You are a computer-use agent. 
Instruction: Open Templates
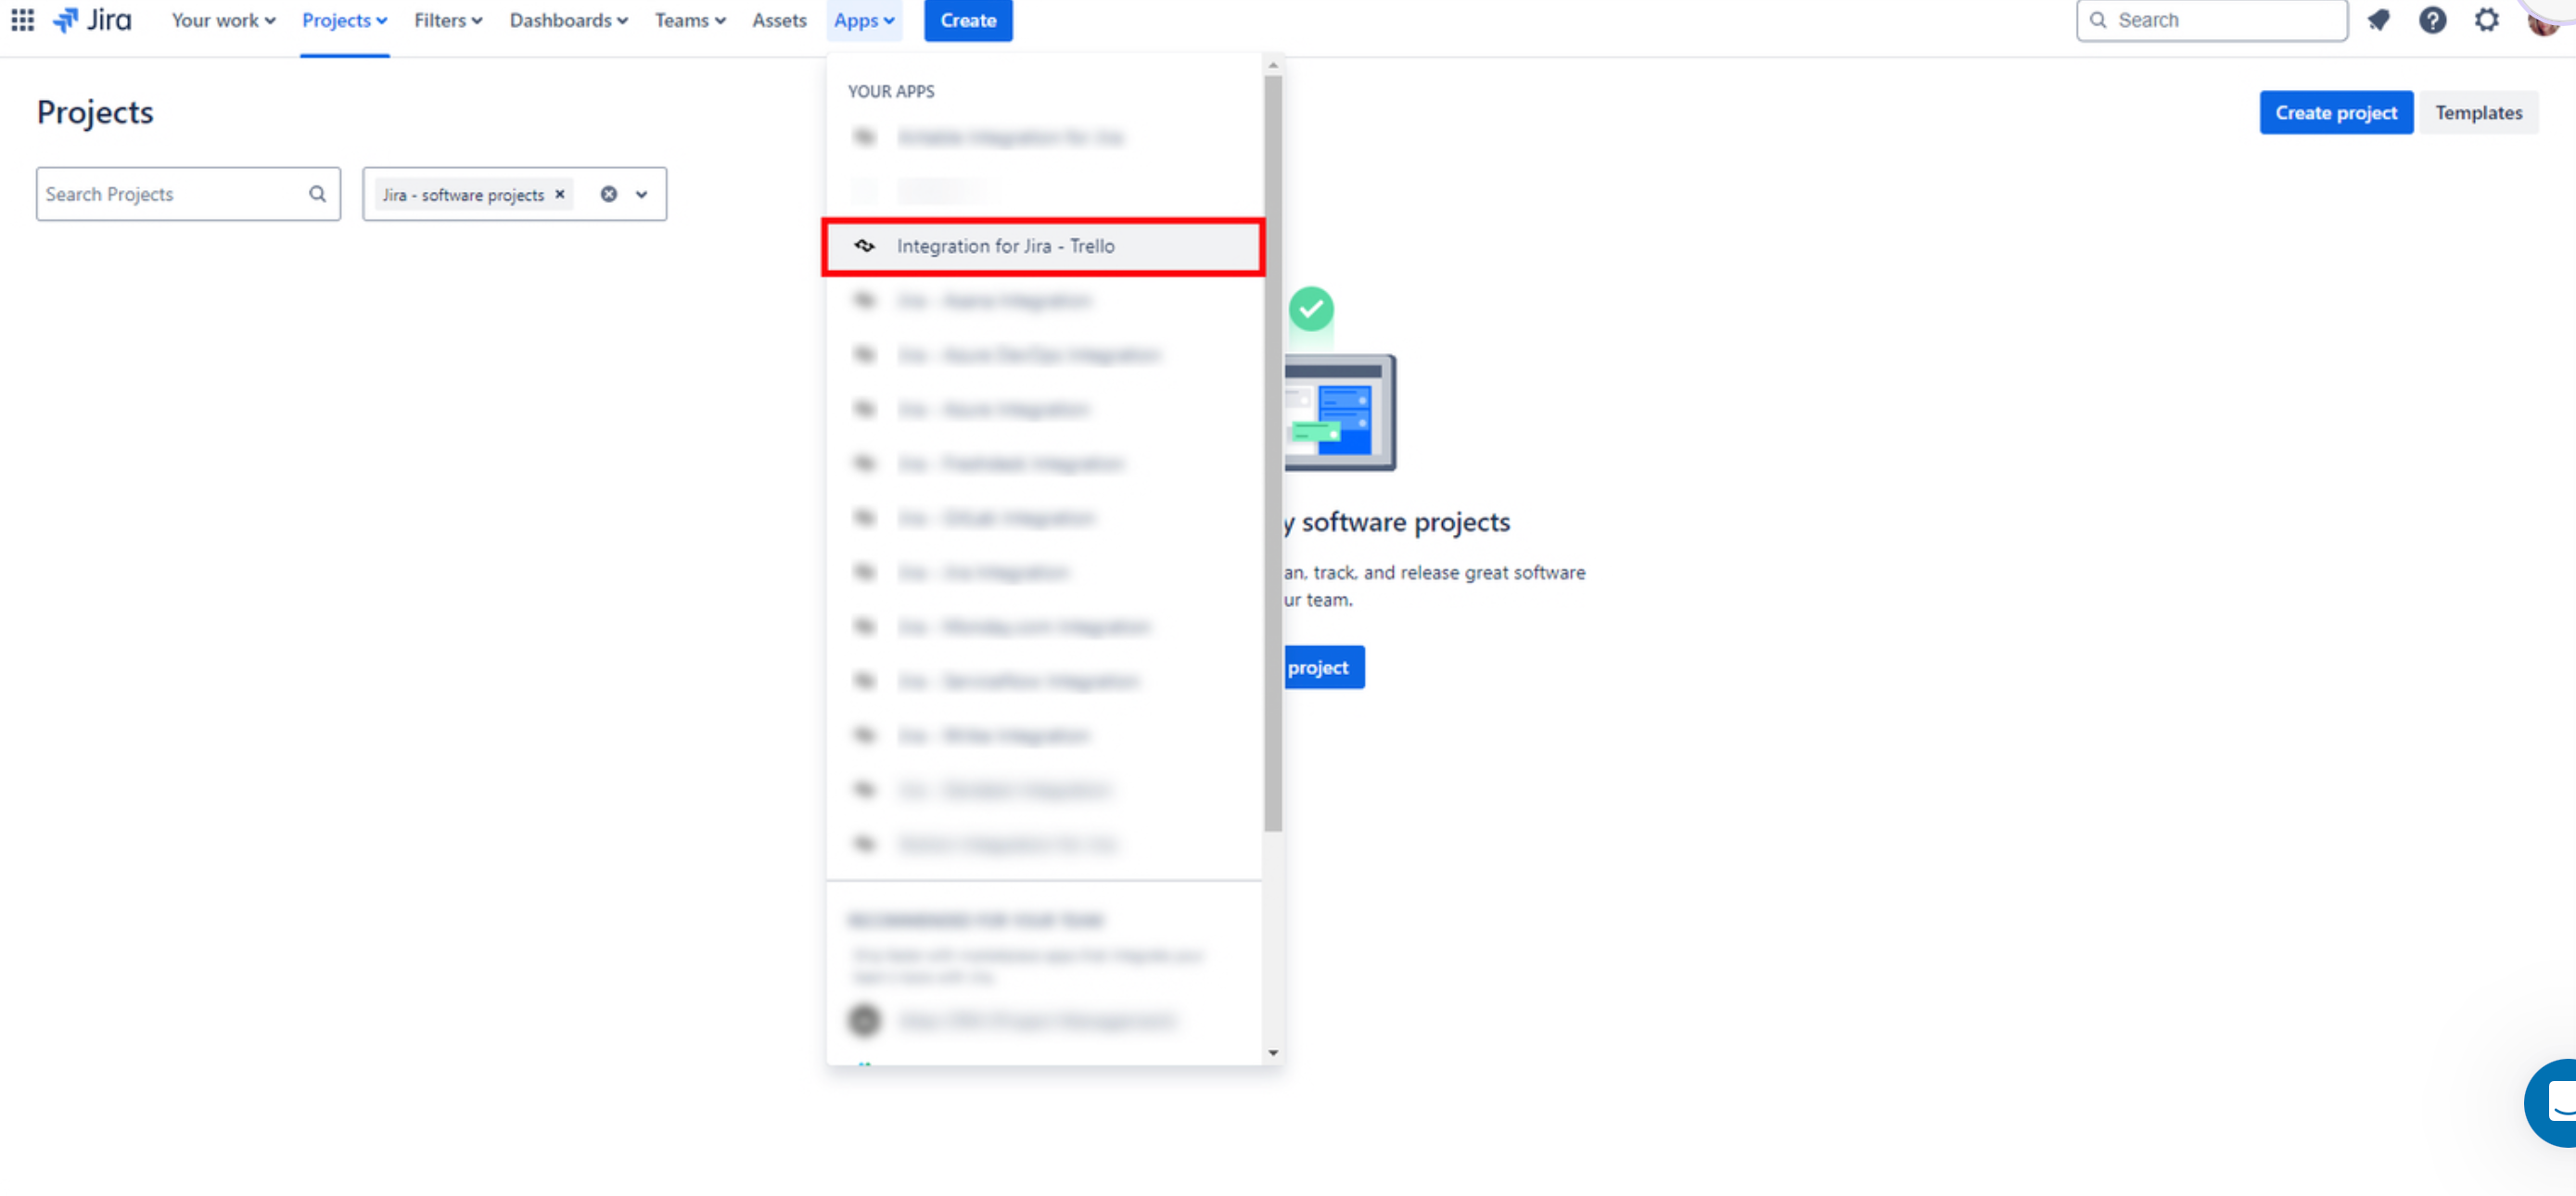(2478, 112)
